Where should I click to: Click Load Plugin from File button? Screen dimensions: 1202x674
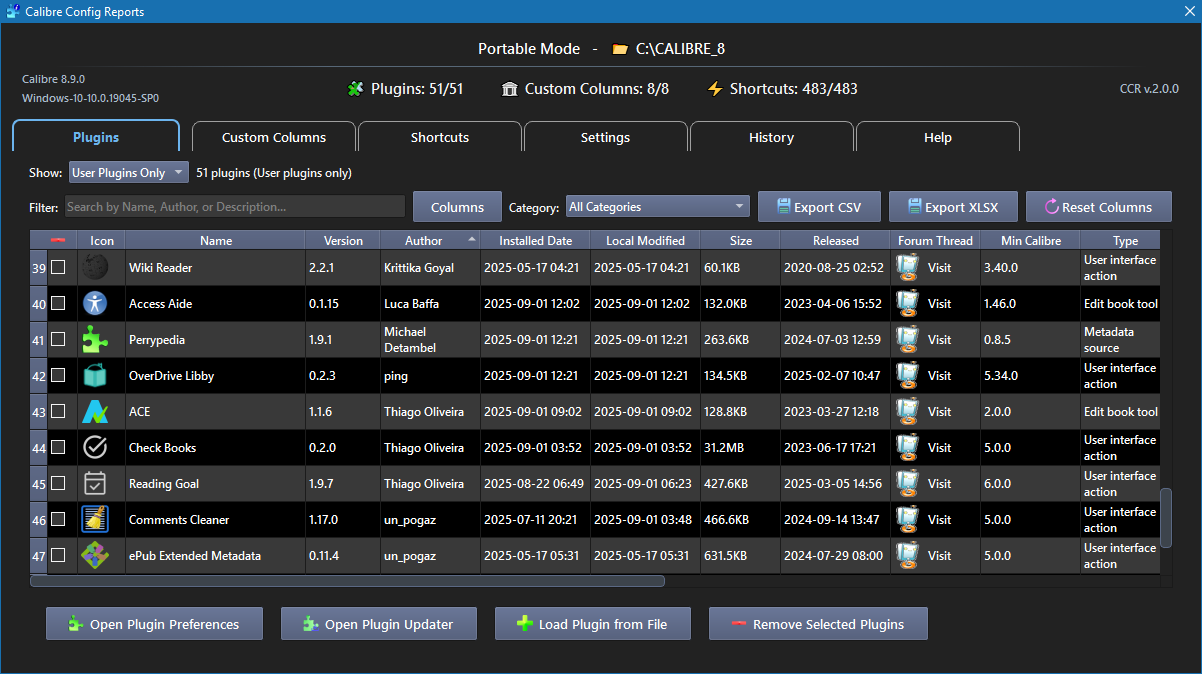coord(592,624)
